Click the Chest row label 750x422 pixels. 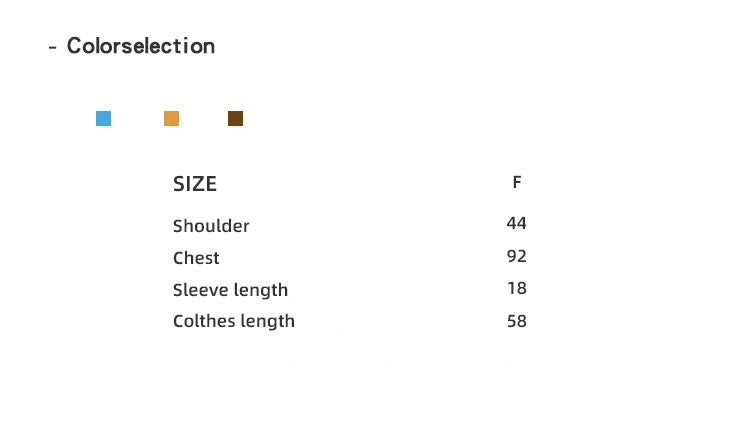click(196, 258)
